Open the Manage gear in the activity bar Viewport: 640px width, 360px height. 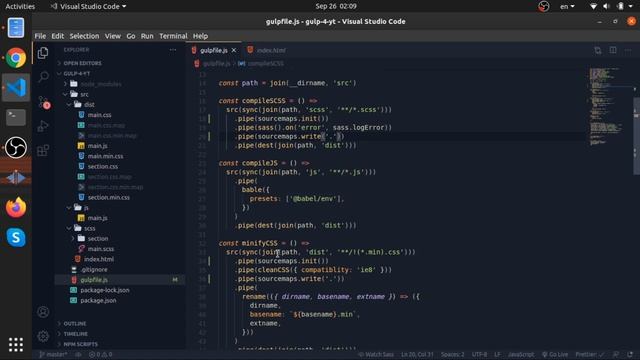tap(43, 336)
